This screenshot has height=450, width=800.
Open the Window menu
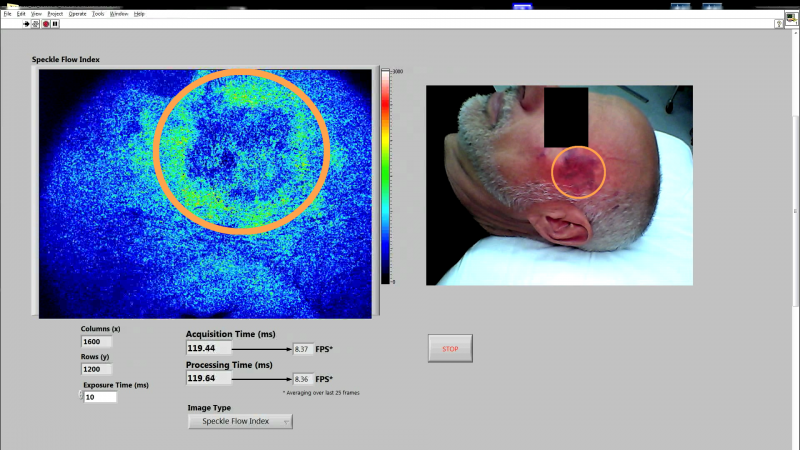[119, 14]
